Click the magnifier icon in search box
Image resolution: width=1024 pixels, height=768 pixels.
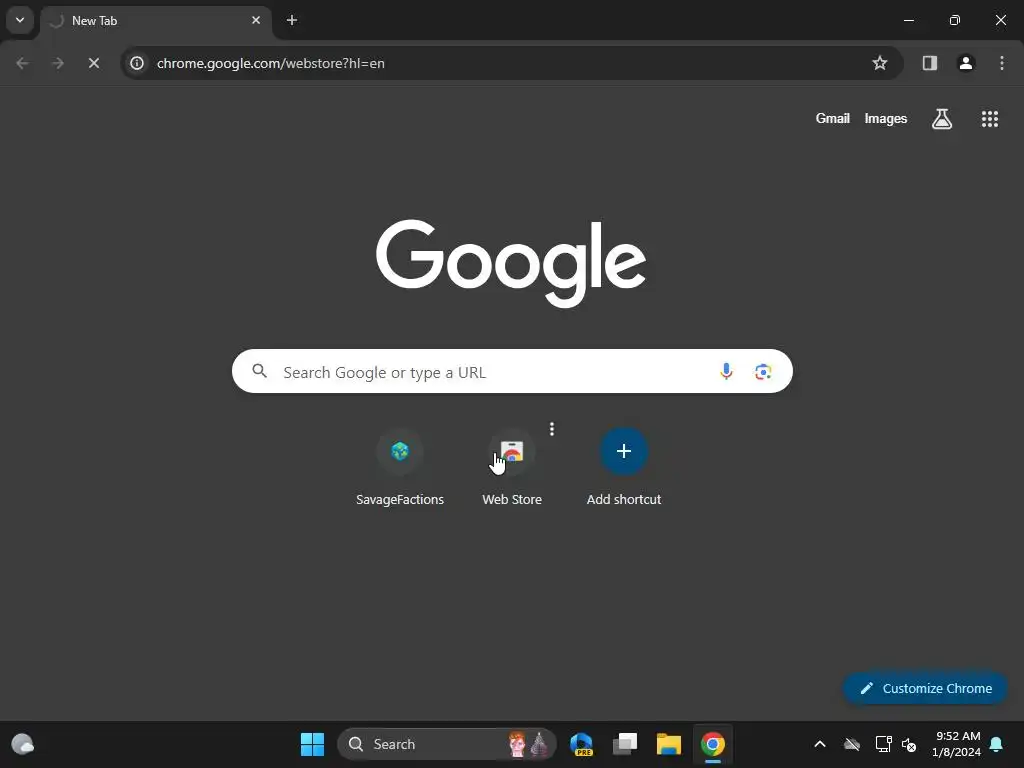click(260, 372)
